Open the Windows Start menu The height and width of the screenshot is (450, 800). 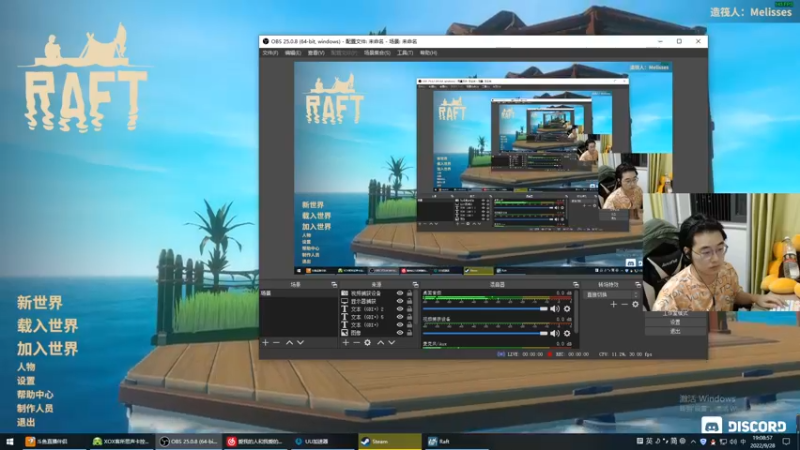(9, 441)
